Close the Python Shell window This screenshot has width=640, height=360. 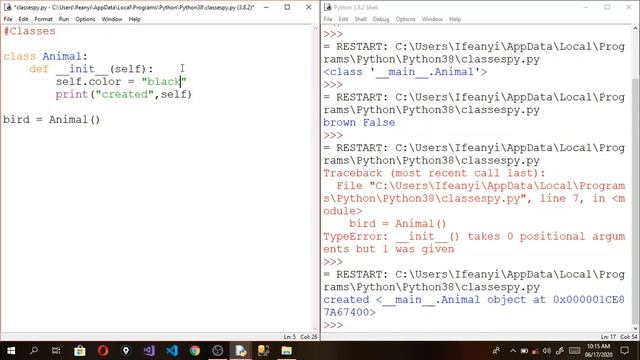(x=629, y=7)
